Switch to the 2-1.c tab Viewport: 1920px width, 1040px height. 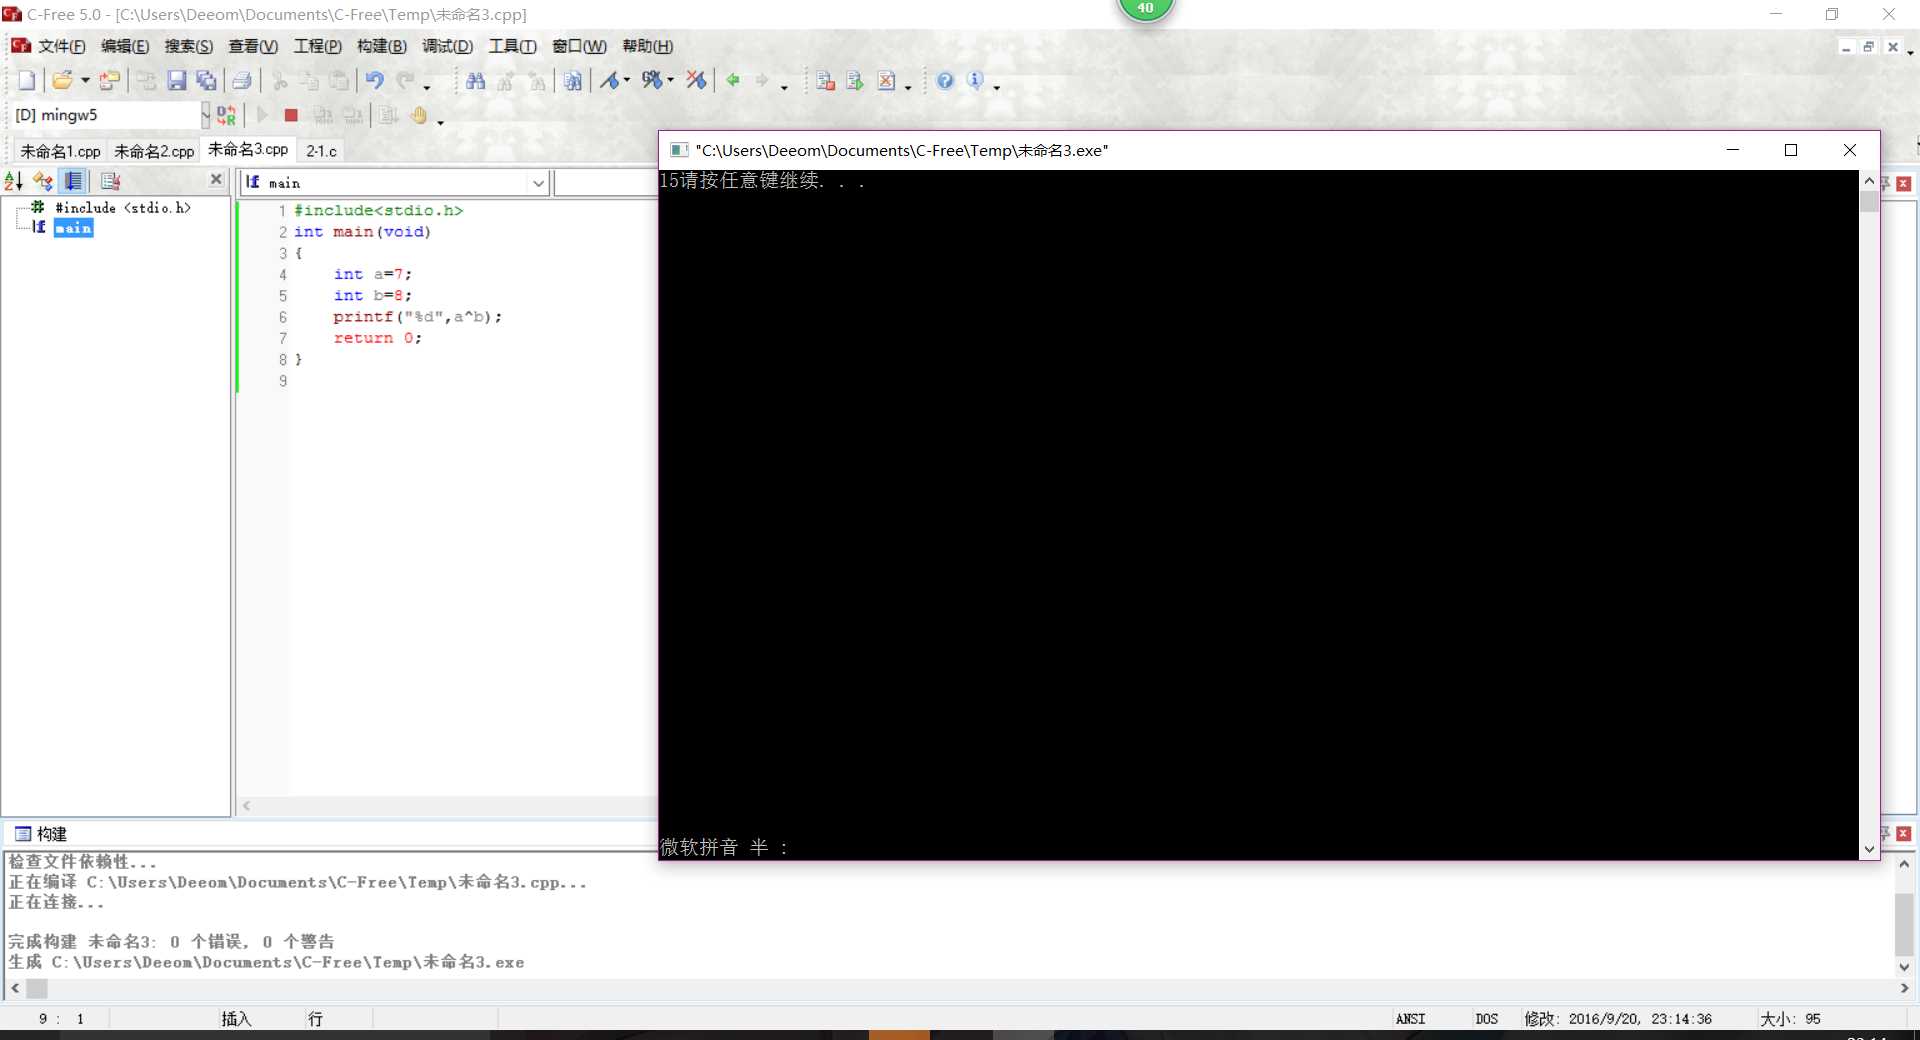[x=321, y=151]
